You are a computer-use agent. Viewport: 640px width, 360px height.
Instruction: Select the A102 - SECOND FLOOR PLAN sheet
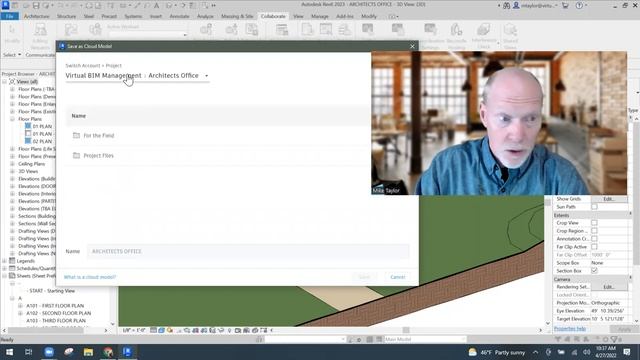(58, 313)
